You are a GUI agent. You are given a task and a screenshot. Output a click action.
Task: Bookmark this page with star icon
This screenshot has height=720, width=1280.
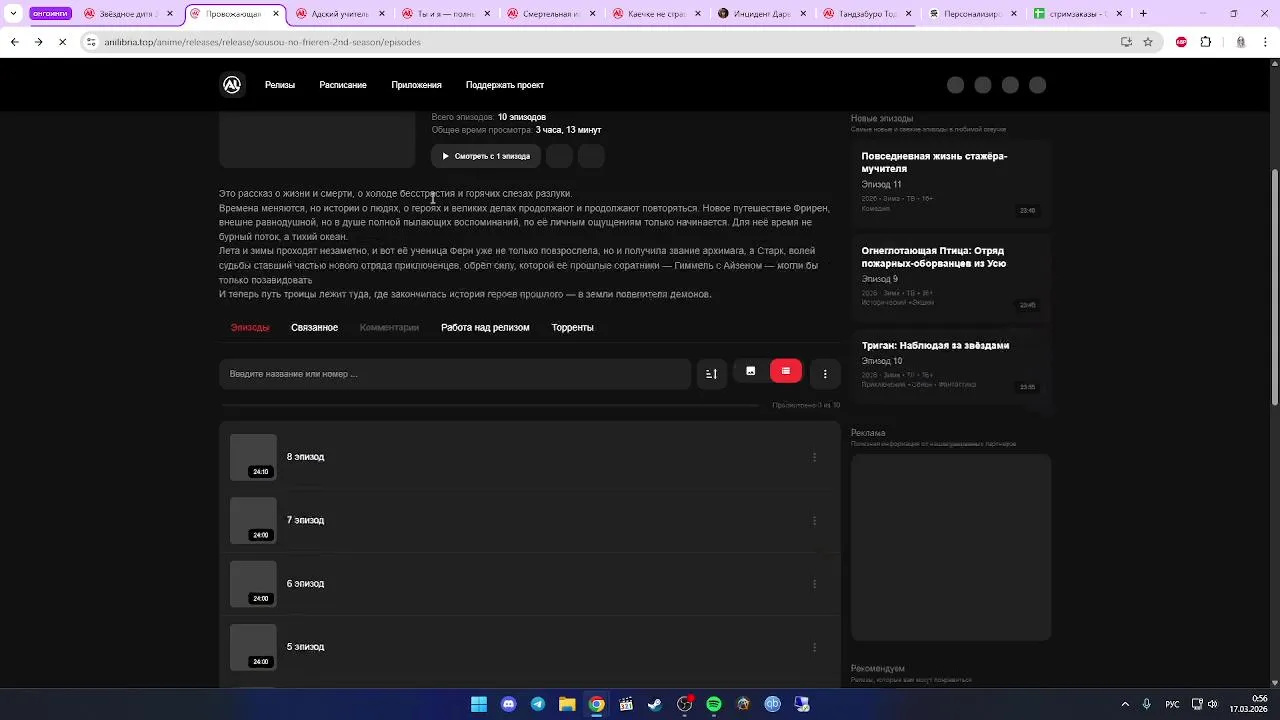coord(1148,42)
